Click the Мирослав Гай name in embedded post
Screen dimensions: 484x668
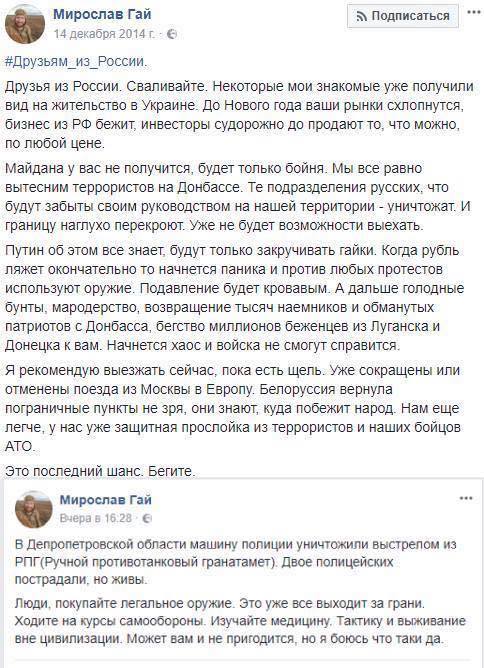pos(106,499)
